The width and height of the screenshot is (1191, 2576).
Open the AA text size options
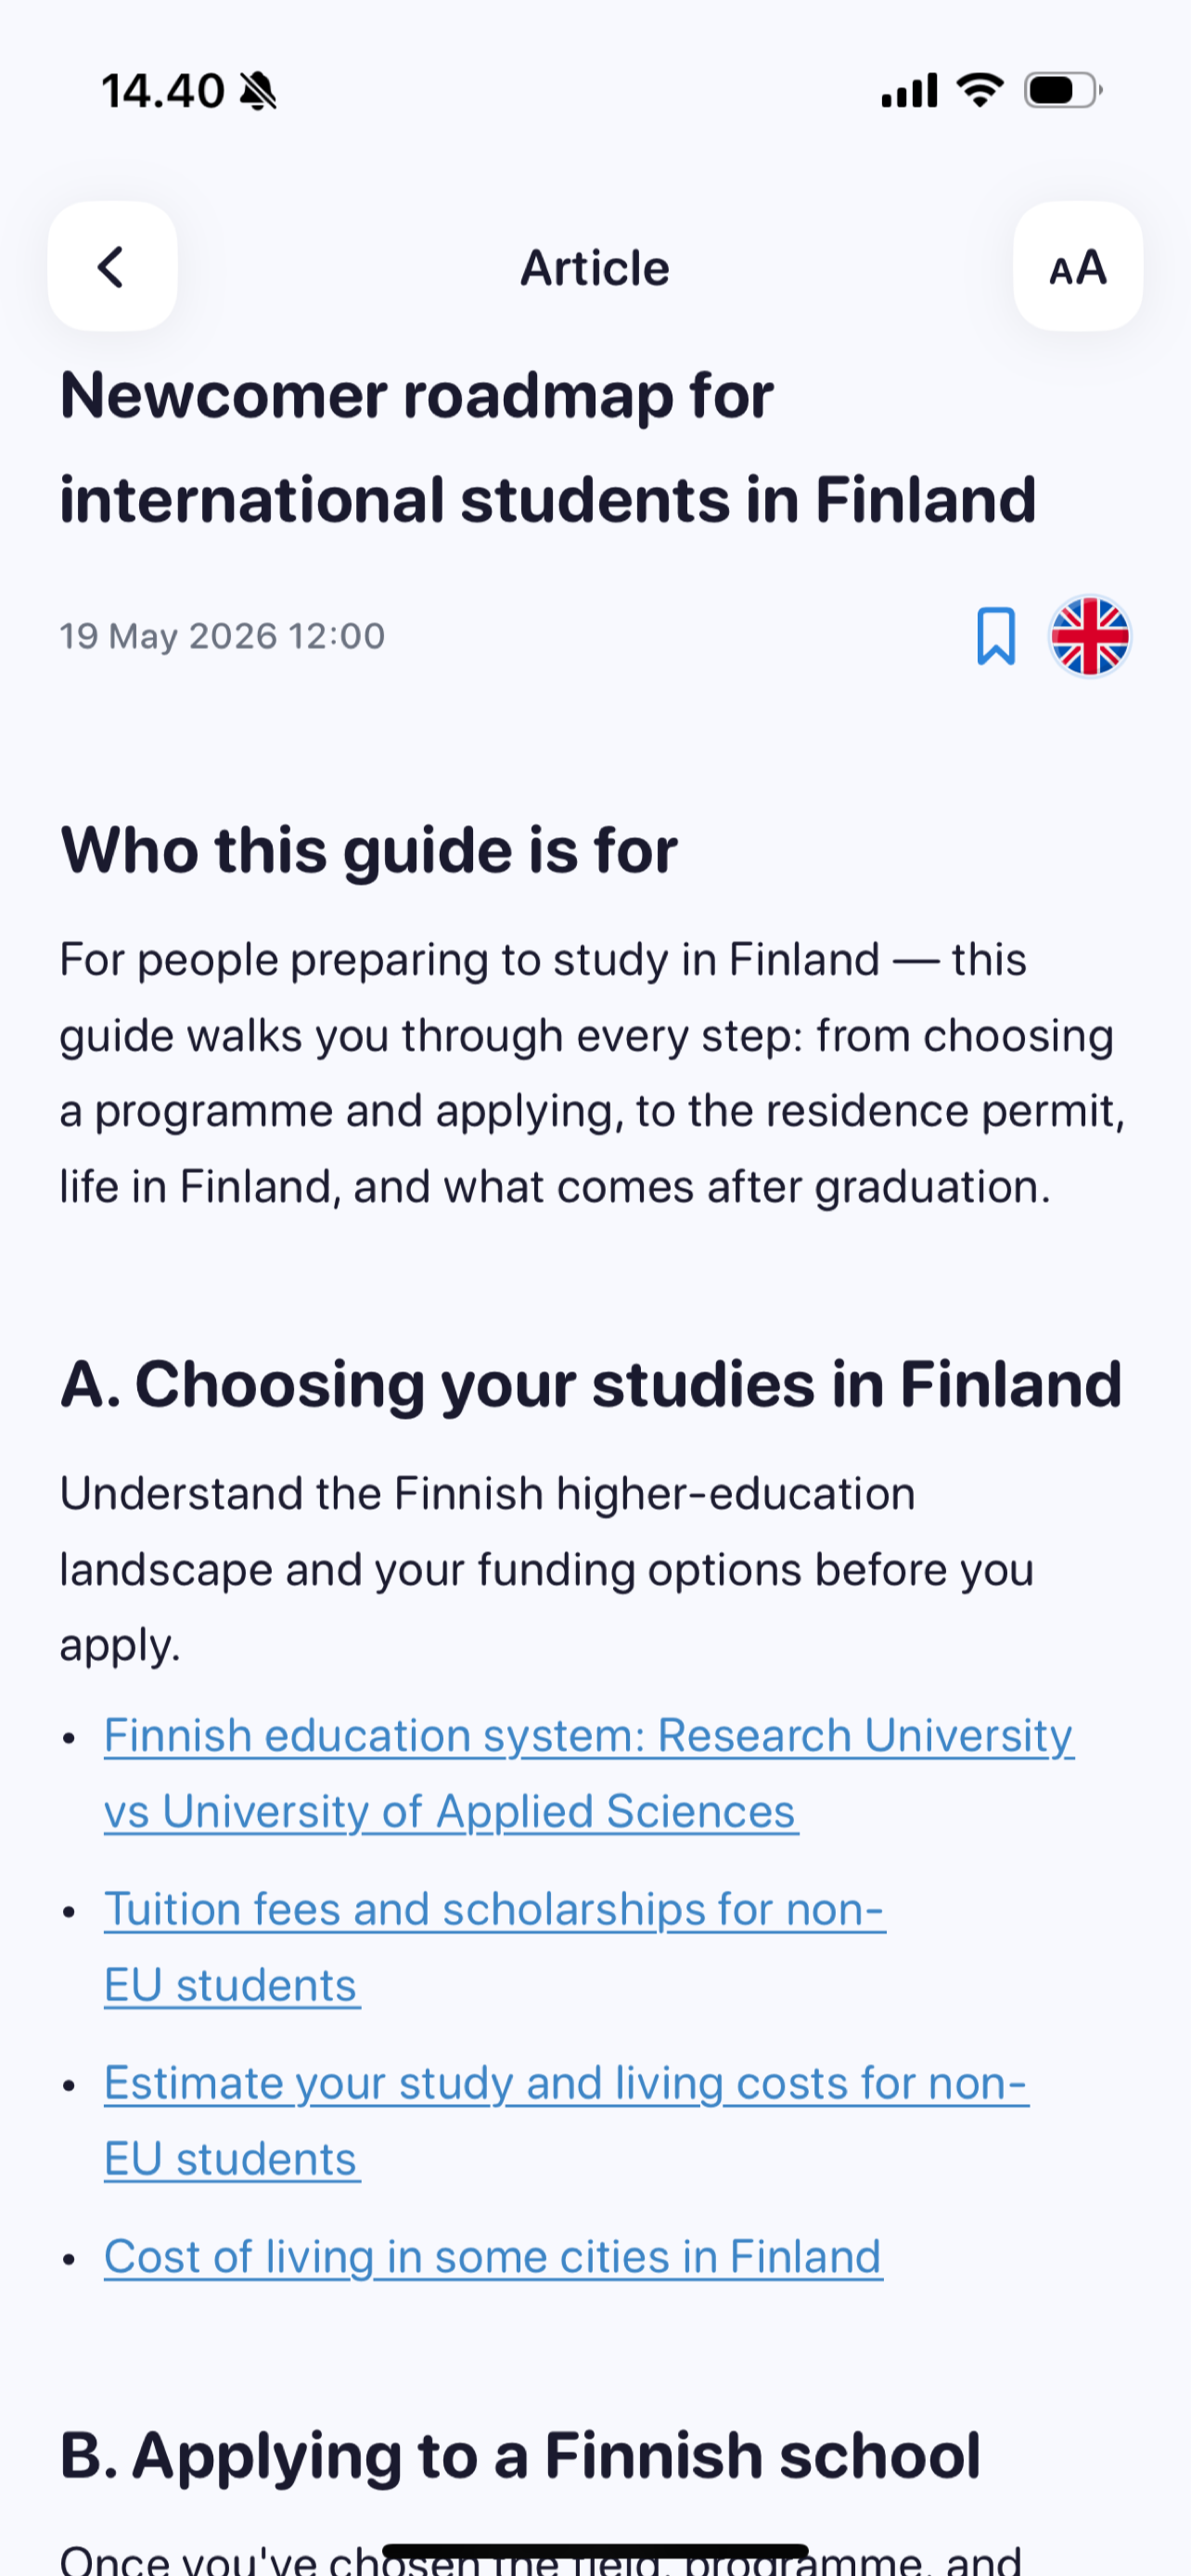[1077, 266]
